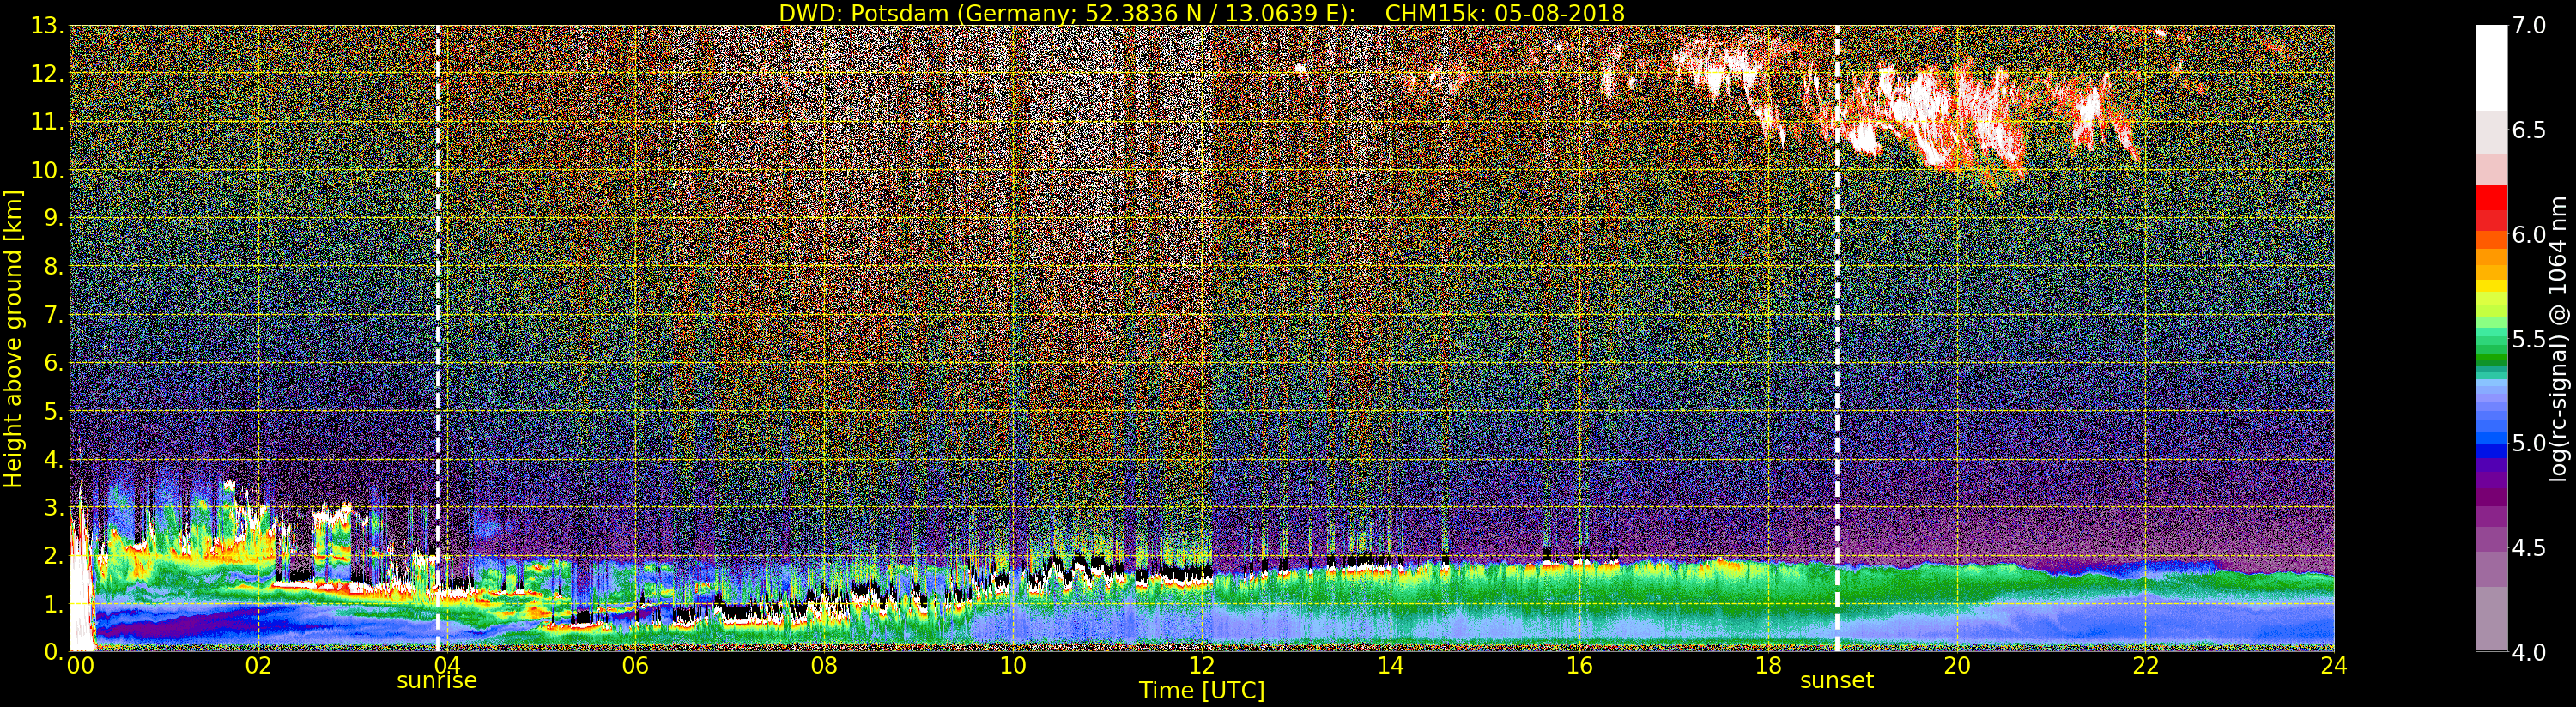
Task: Click the colorbar value '4.0'
Action: tap(2530, 652)
